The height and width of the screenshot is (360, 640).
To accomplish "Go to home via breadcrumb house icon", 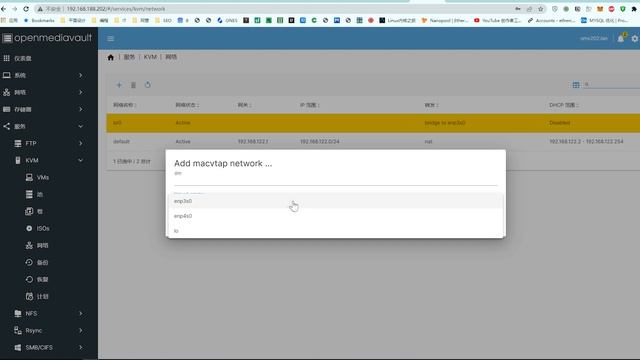I will point(111,57).
